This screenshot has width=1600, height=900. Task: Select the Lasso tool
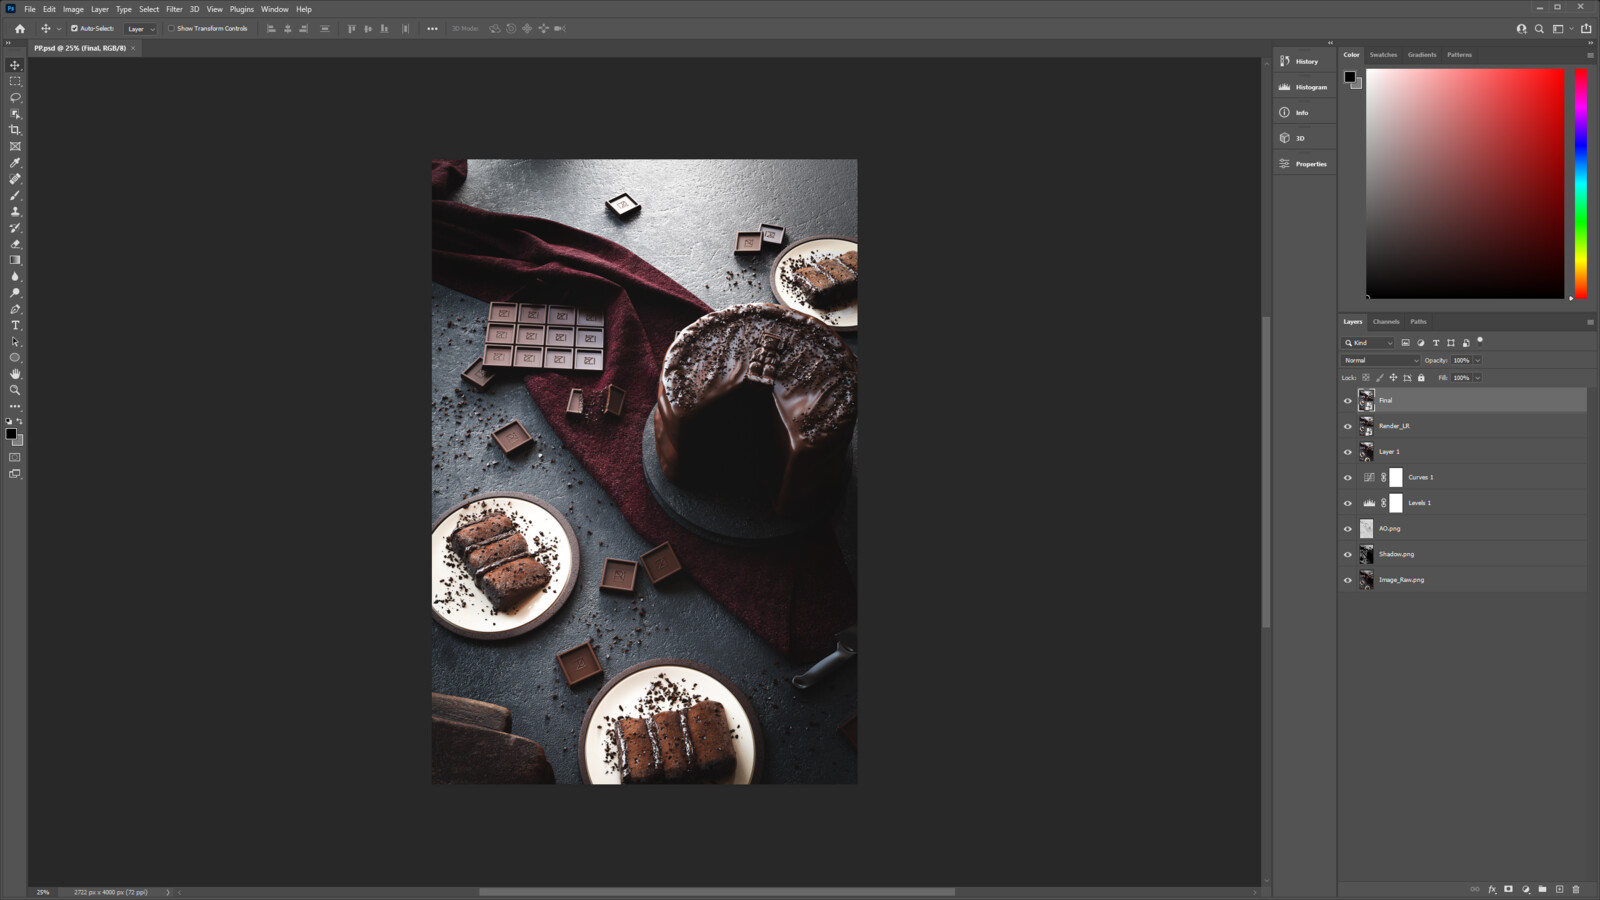click(15, 97)
